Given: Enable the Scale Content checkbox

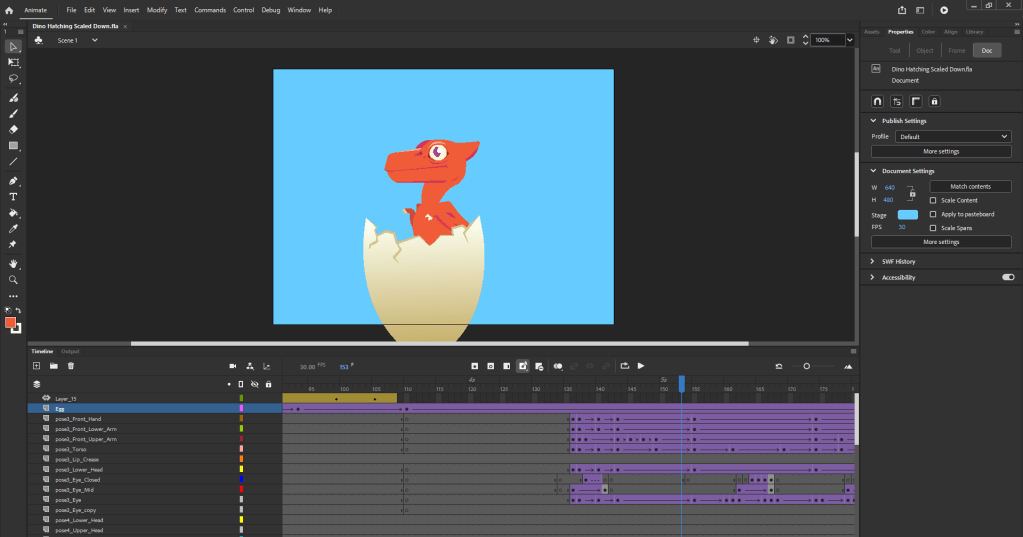Looking at the screenshot, I should (933, 200).
